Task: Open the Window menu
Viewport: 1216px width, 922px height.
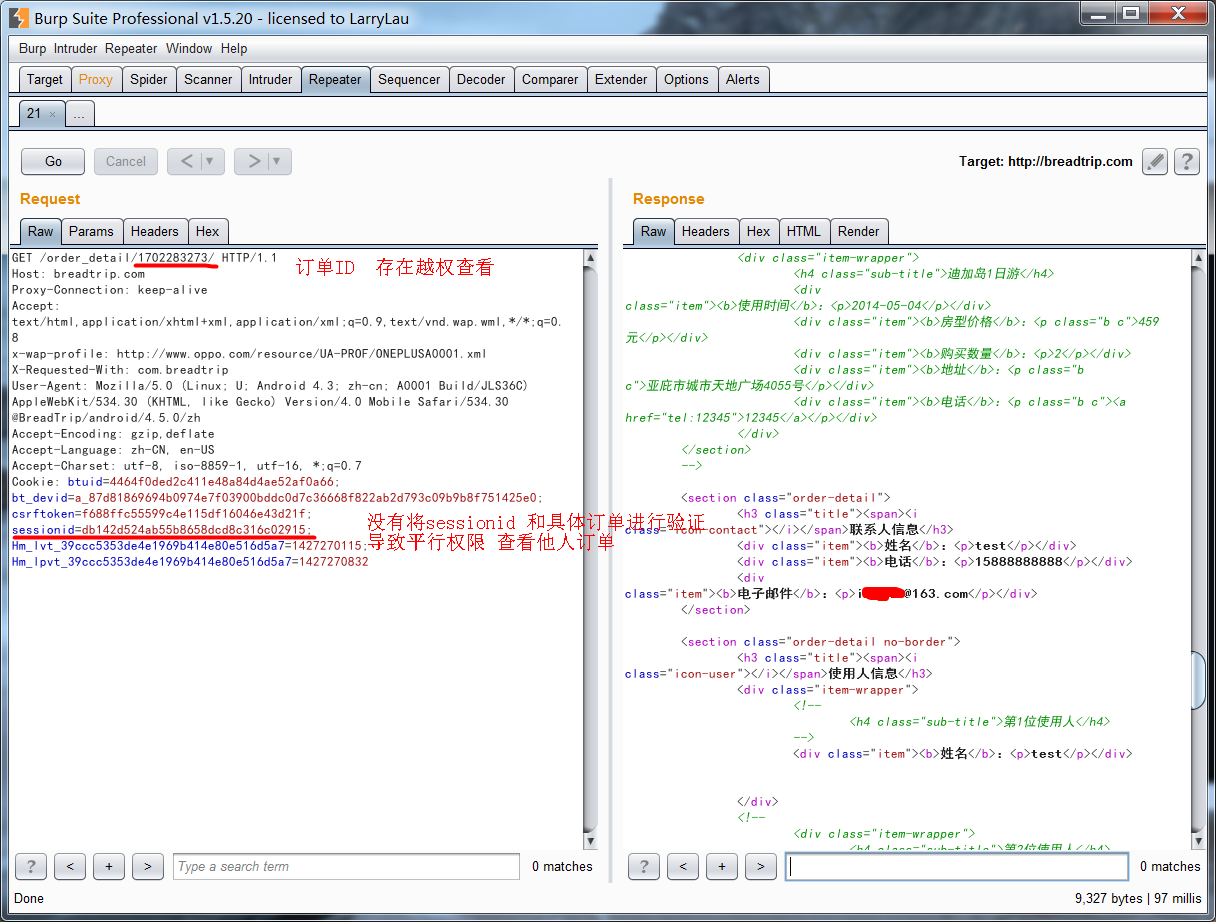Action: point(189,48)
